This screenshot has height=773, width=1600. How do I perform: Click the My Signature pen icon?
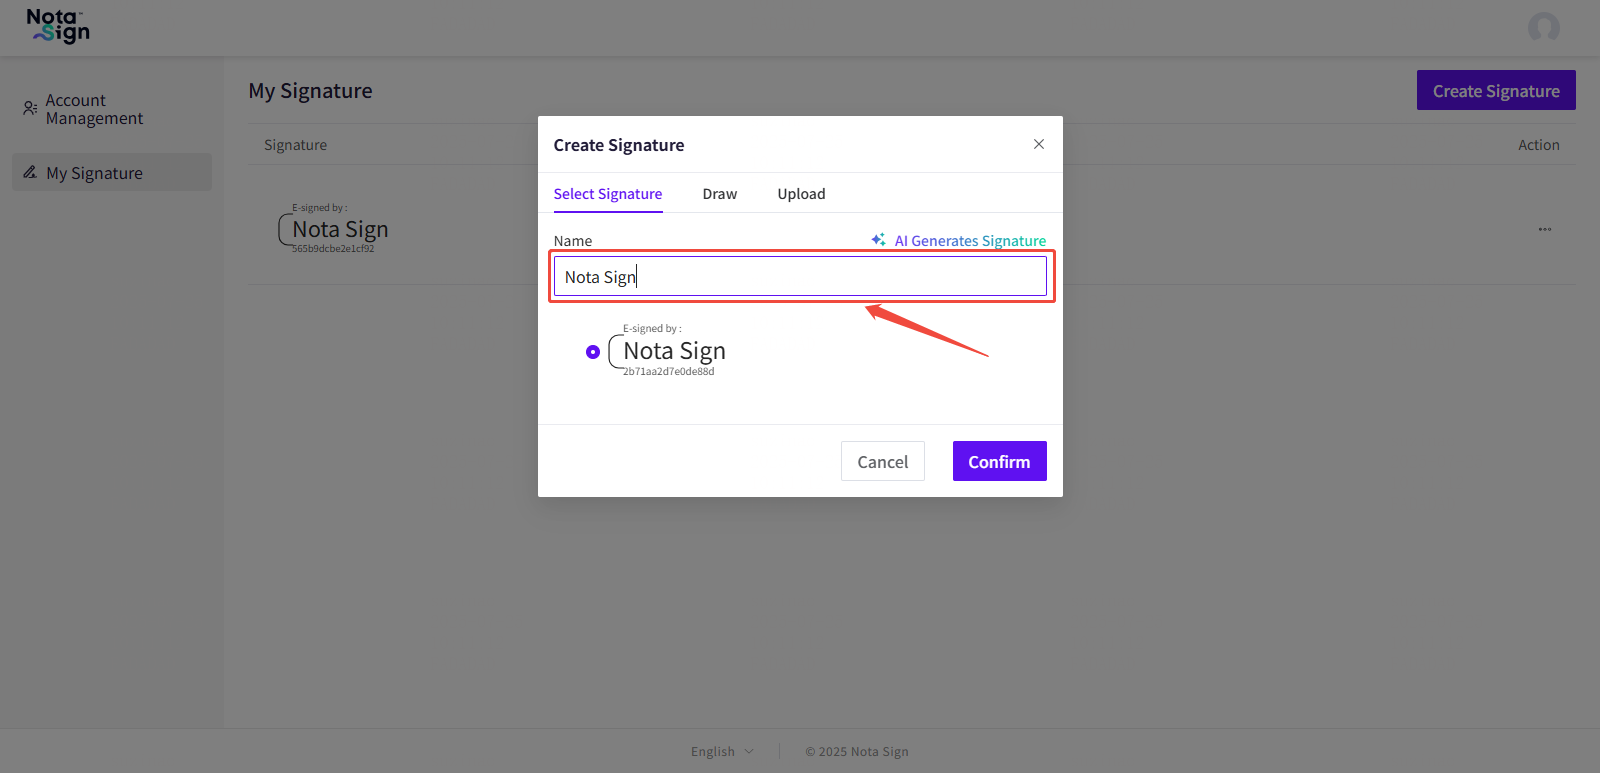pos(30,173)
